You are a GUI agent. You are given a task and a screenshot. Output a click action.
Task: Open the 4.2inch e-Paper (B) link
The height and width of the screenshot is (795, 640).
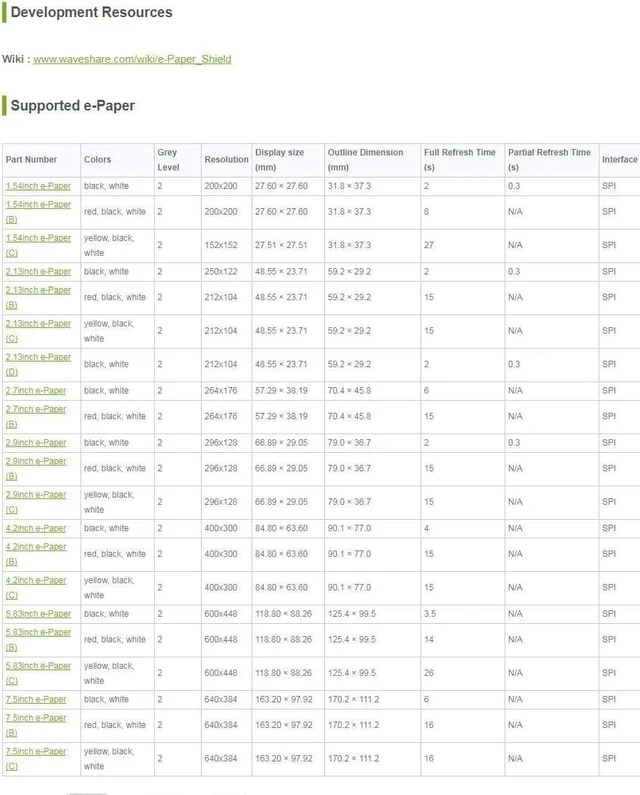pos(35,554)
